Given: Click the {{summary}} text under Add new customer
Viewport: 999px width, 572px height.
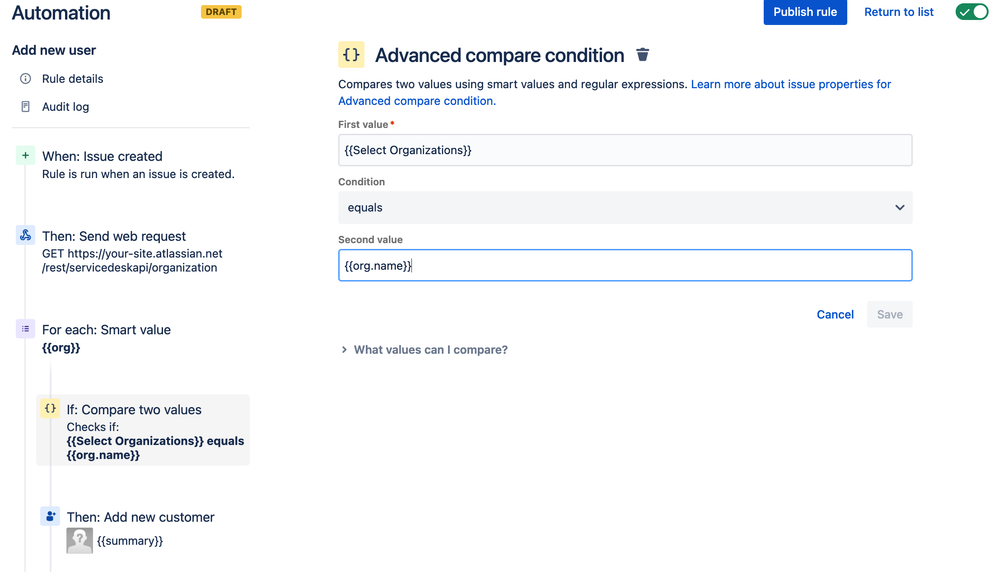Looking at the screenshot, I should [130, 541].
